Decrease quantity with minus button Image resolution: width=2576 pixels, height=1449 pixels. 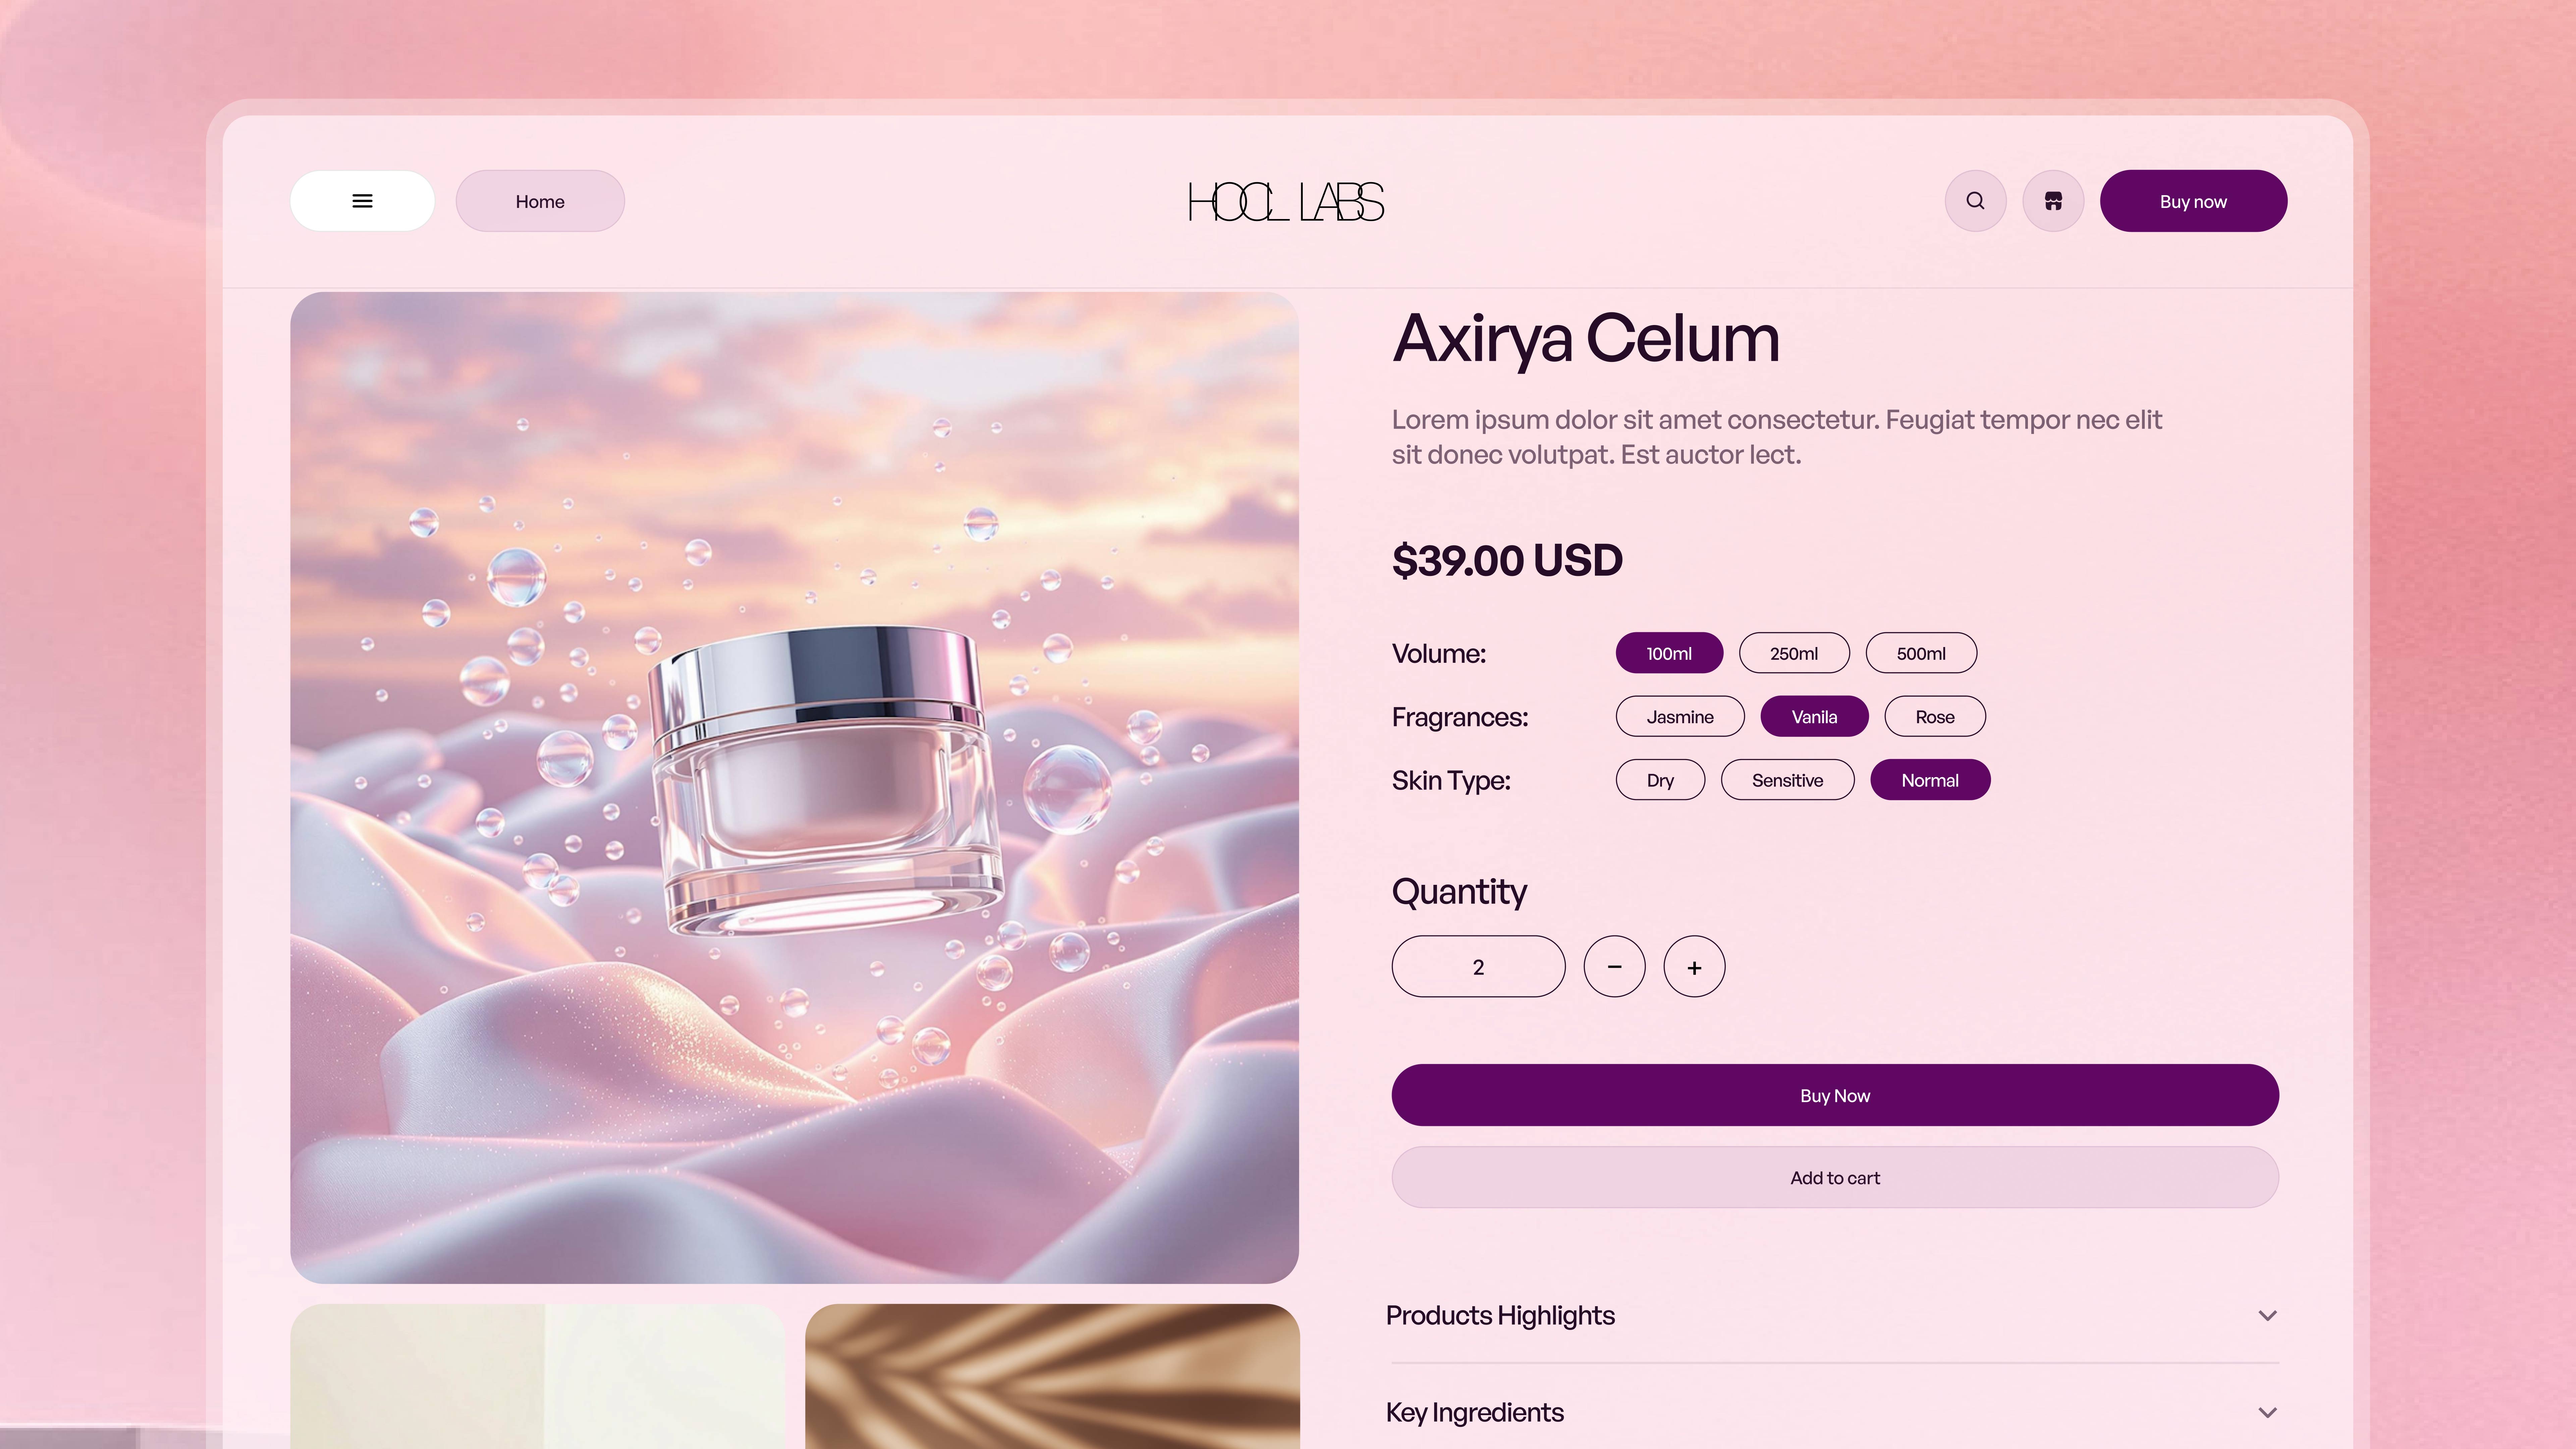[x=1614, y=967]
